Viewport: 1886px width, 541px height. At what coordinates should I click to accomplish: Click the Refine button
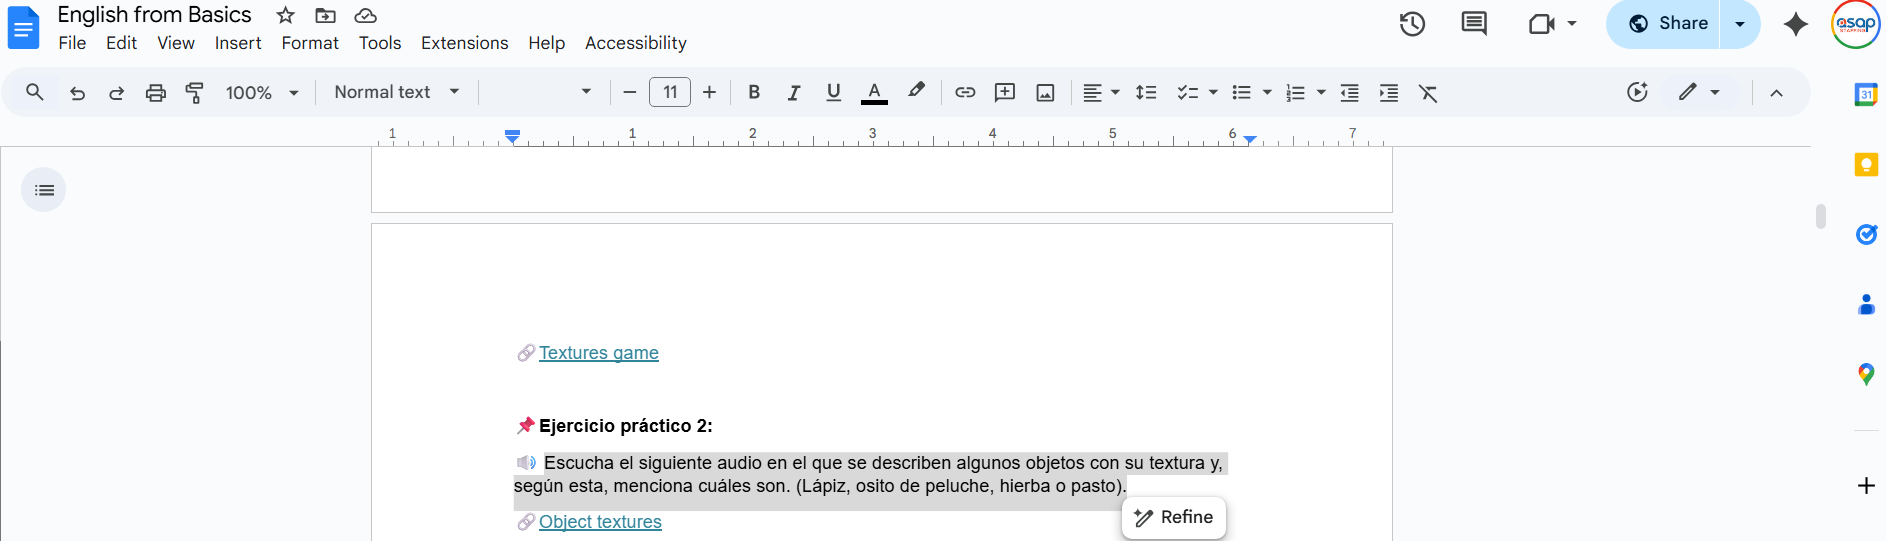(x=1174, y=518)
